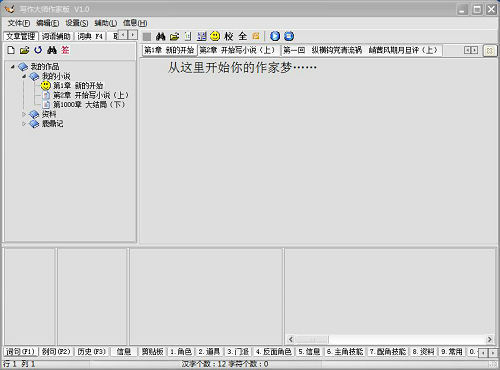
Task: Select the 第一回 document tab
Action: click(362, 50)
